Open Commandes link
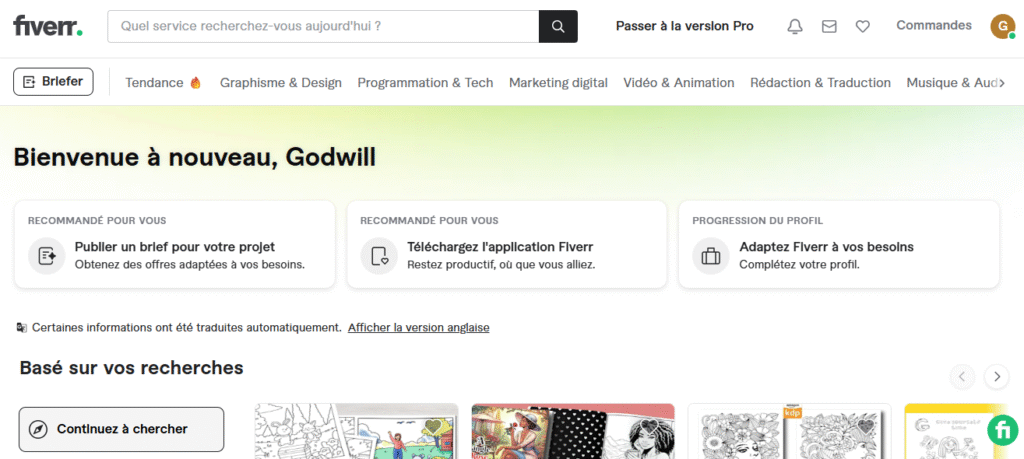Screen dimensions: 1024x459 [x=934, y=25]
